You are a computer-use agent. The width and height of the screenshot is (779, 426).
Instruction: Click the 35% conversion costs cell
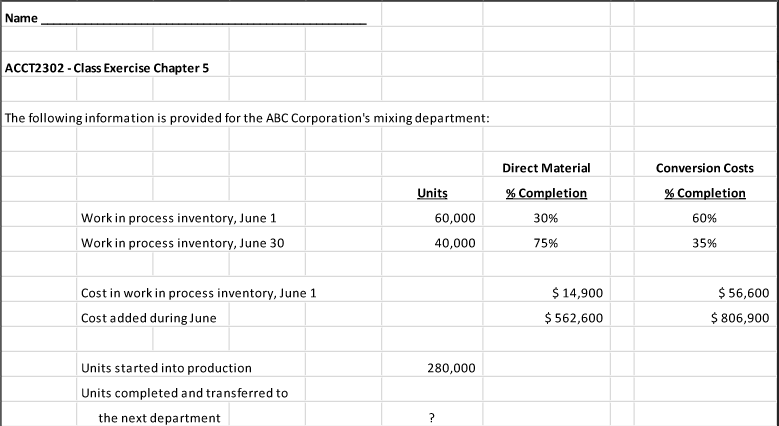click(704, 243)
